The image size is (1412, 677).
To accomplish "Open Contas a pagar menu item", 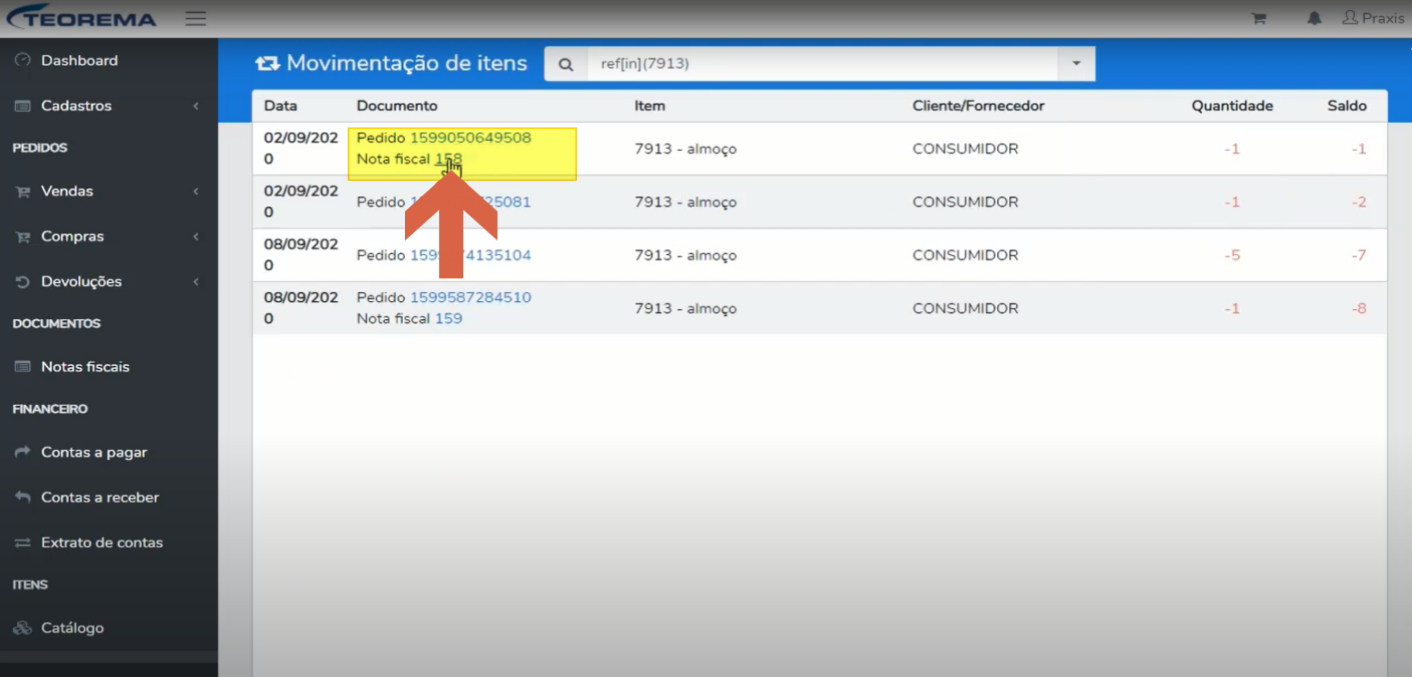I will pyautogui.click(x=94, y=453).
